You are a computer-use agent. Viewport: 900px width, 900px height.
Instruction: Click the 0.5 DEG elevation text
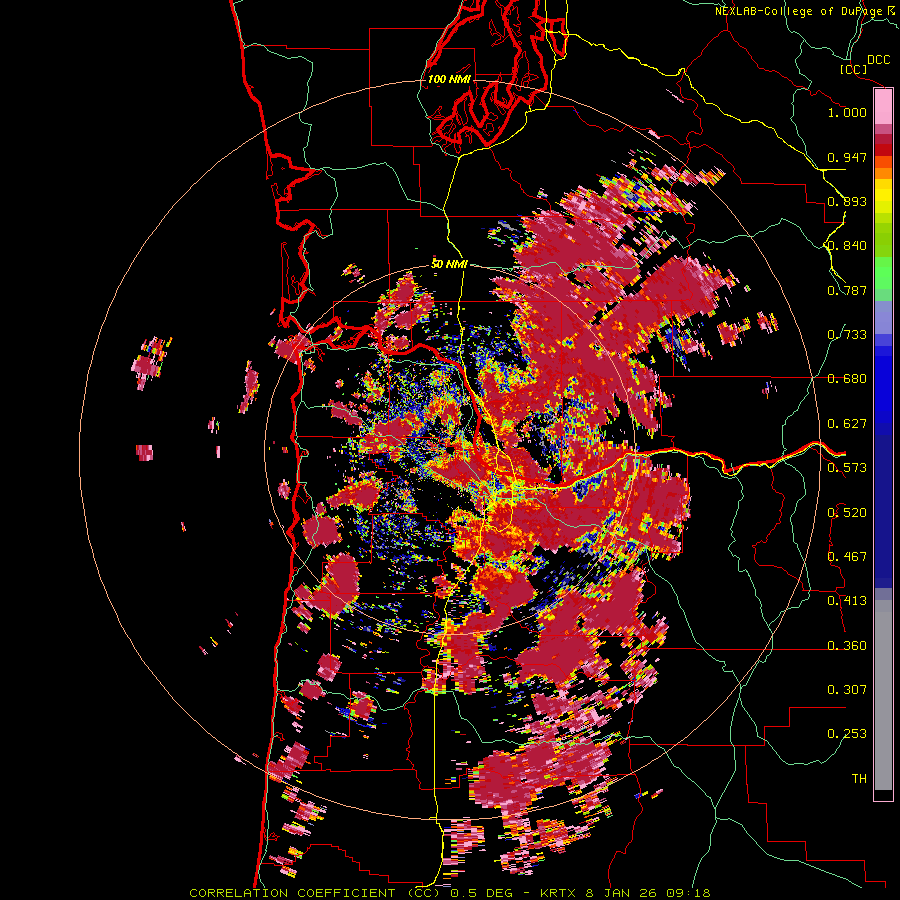480,893
